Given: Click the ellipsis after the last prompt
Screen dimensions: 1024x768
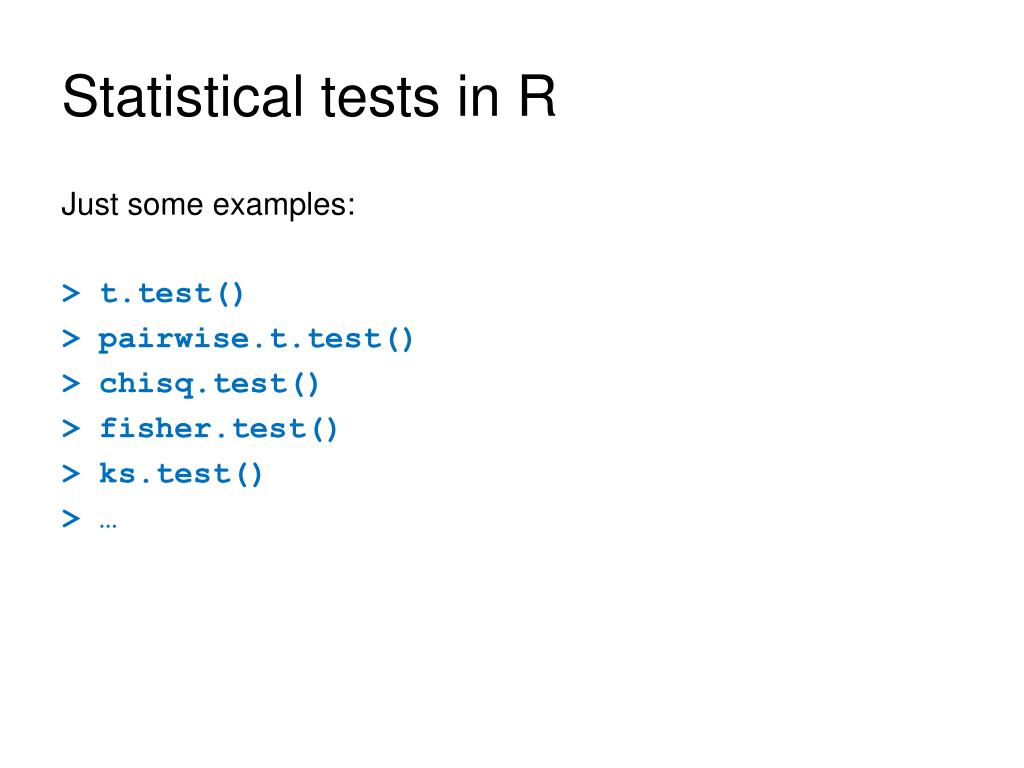Looking at the screenshot, I should (108, 525).
